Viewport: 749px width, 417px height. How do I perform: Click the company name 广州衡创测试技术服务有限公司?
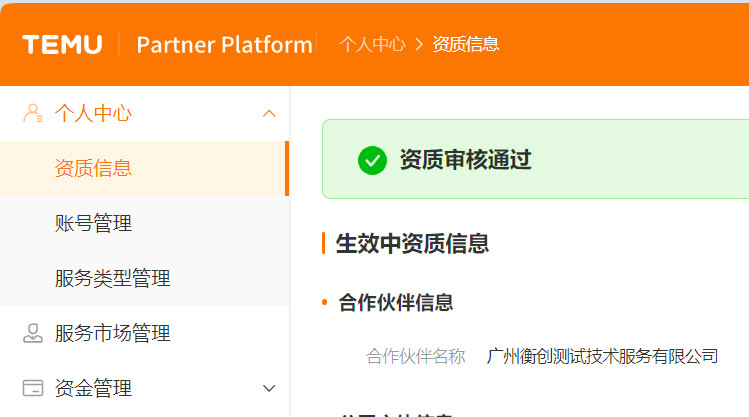602,356
